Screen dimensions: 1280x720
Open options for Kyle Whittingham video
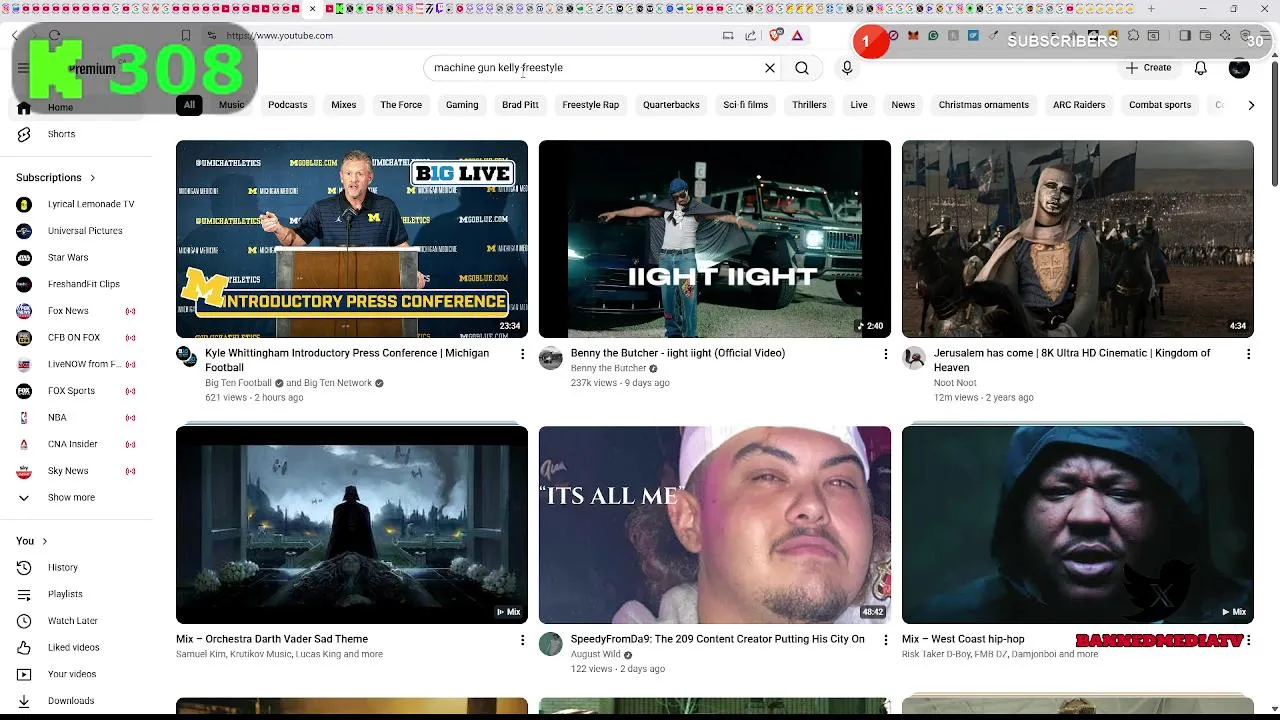coord(522,354)
